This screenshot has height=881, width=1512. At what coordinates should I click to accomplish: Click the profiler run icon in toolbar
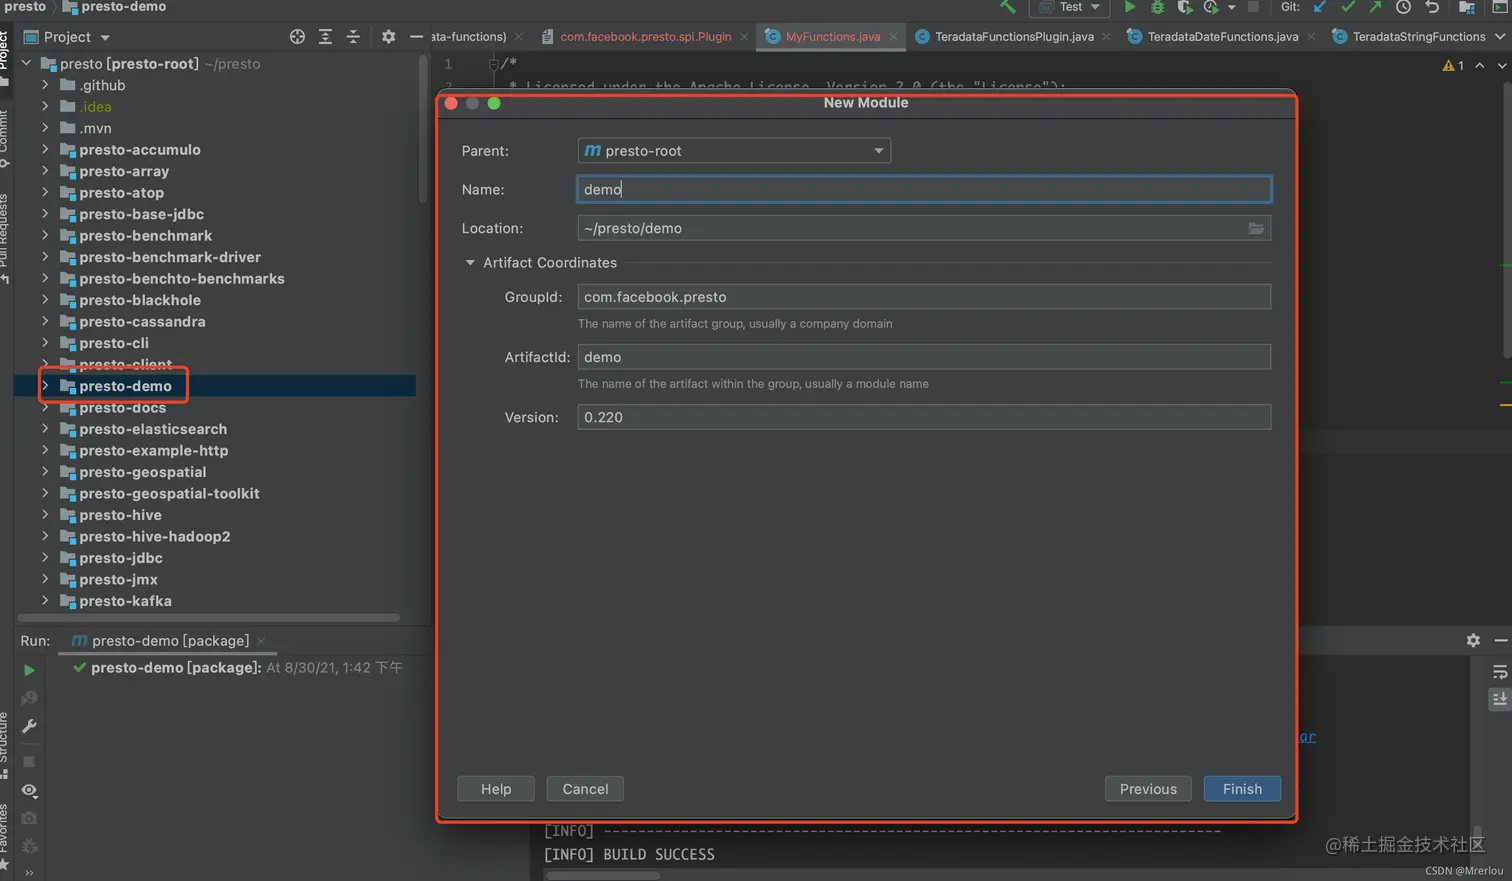pos(1211,7)
